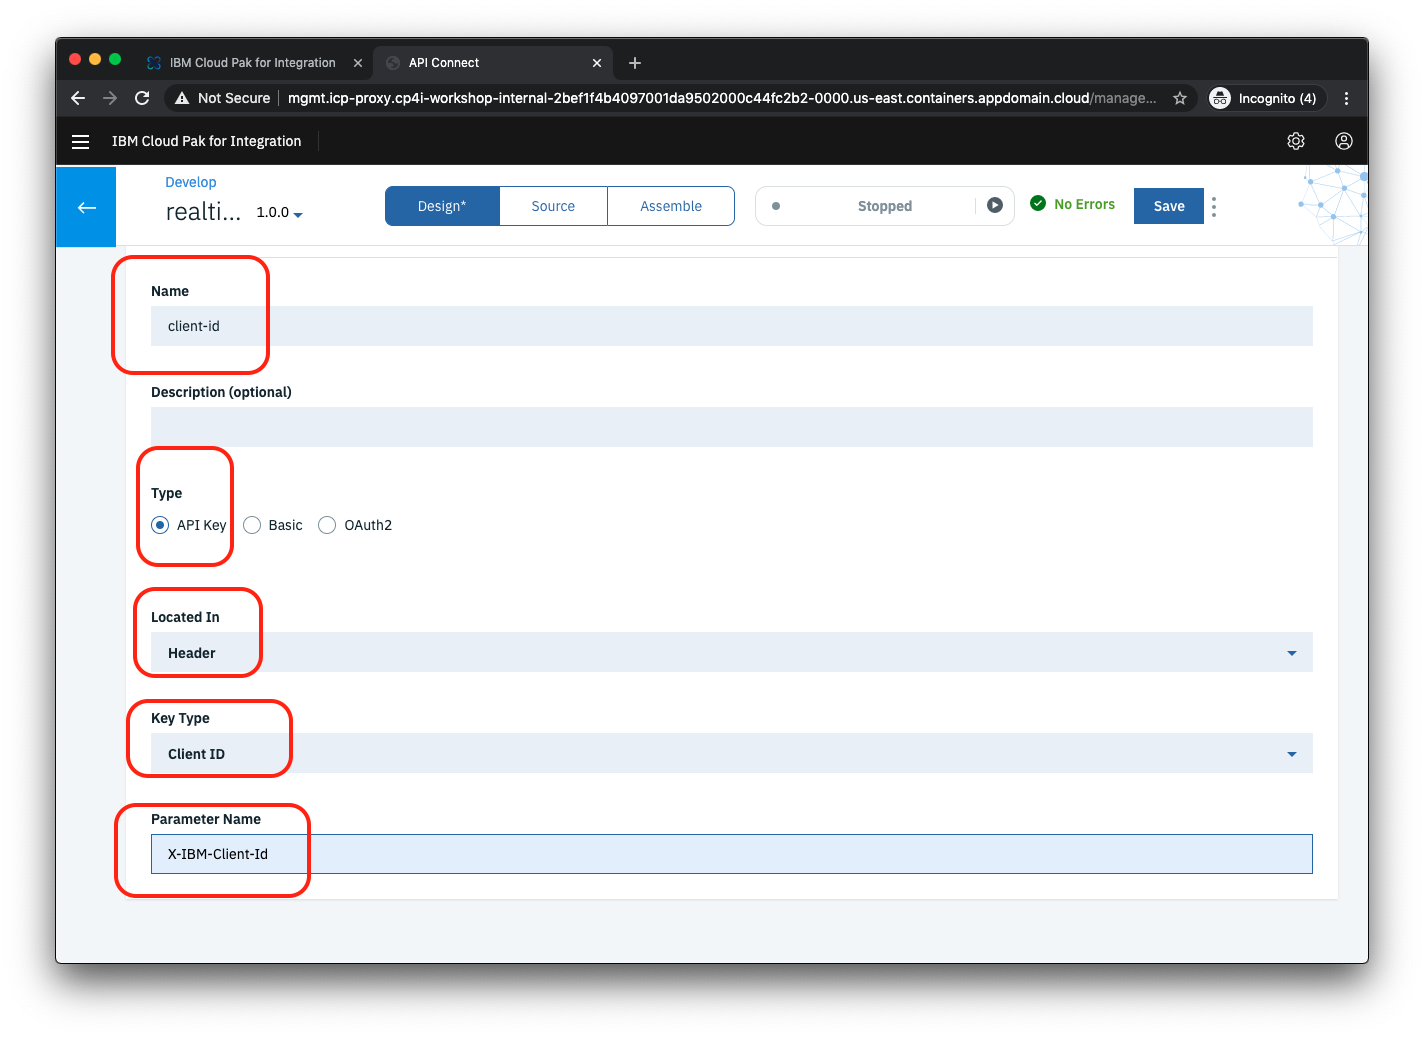Image resolution: width=1424 pixels, height=1037 pixels.
Task: Click the Develop breadcrumb link
Action: tap(191, 182)
